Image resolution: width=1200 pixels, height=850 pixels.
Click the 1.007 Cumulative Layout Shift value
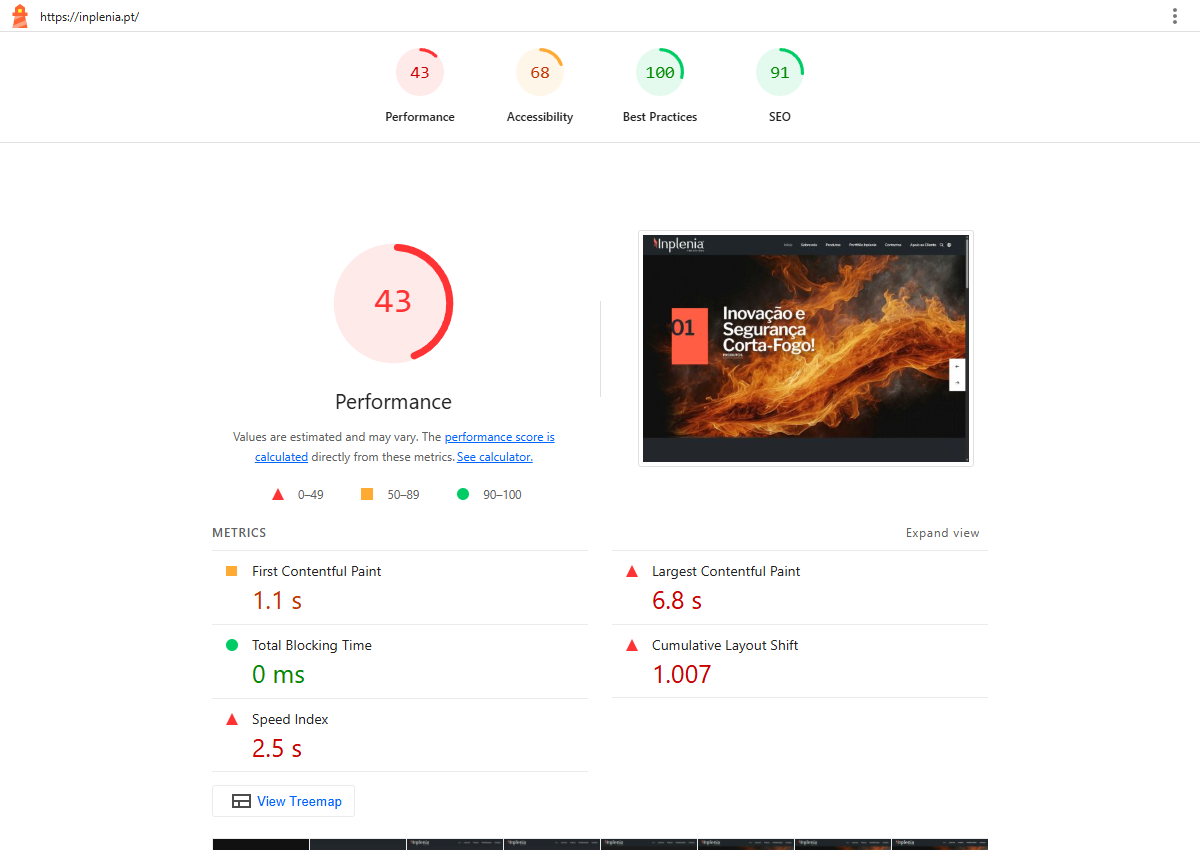point(682,675)
